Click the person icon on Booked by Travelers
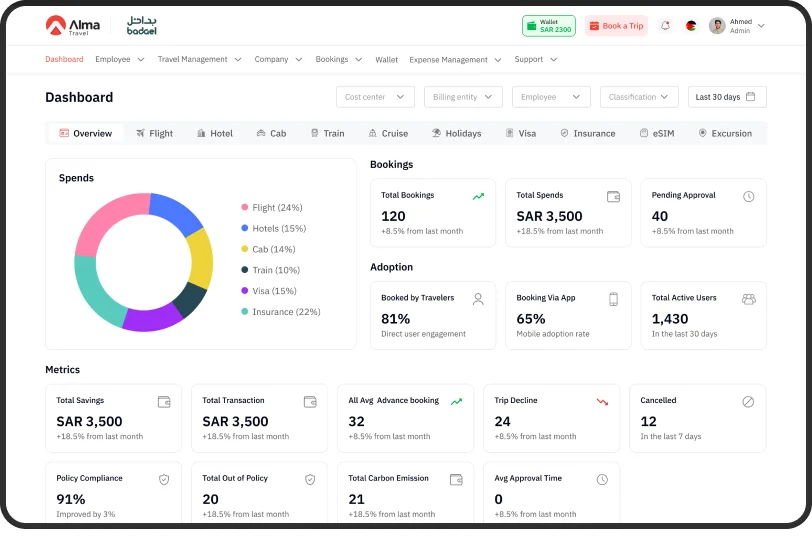 478,299
